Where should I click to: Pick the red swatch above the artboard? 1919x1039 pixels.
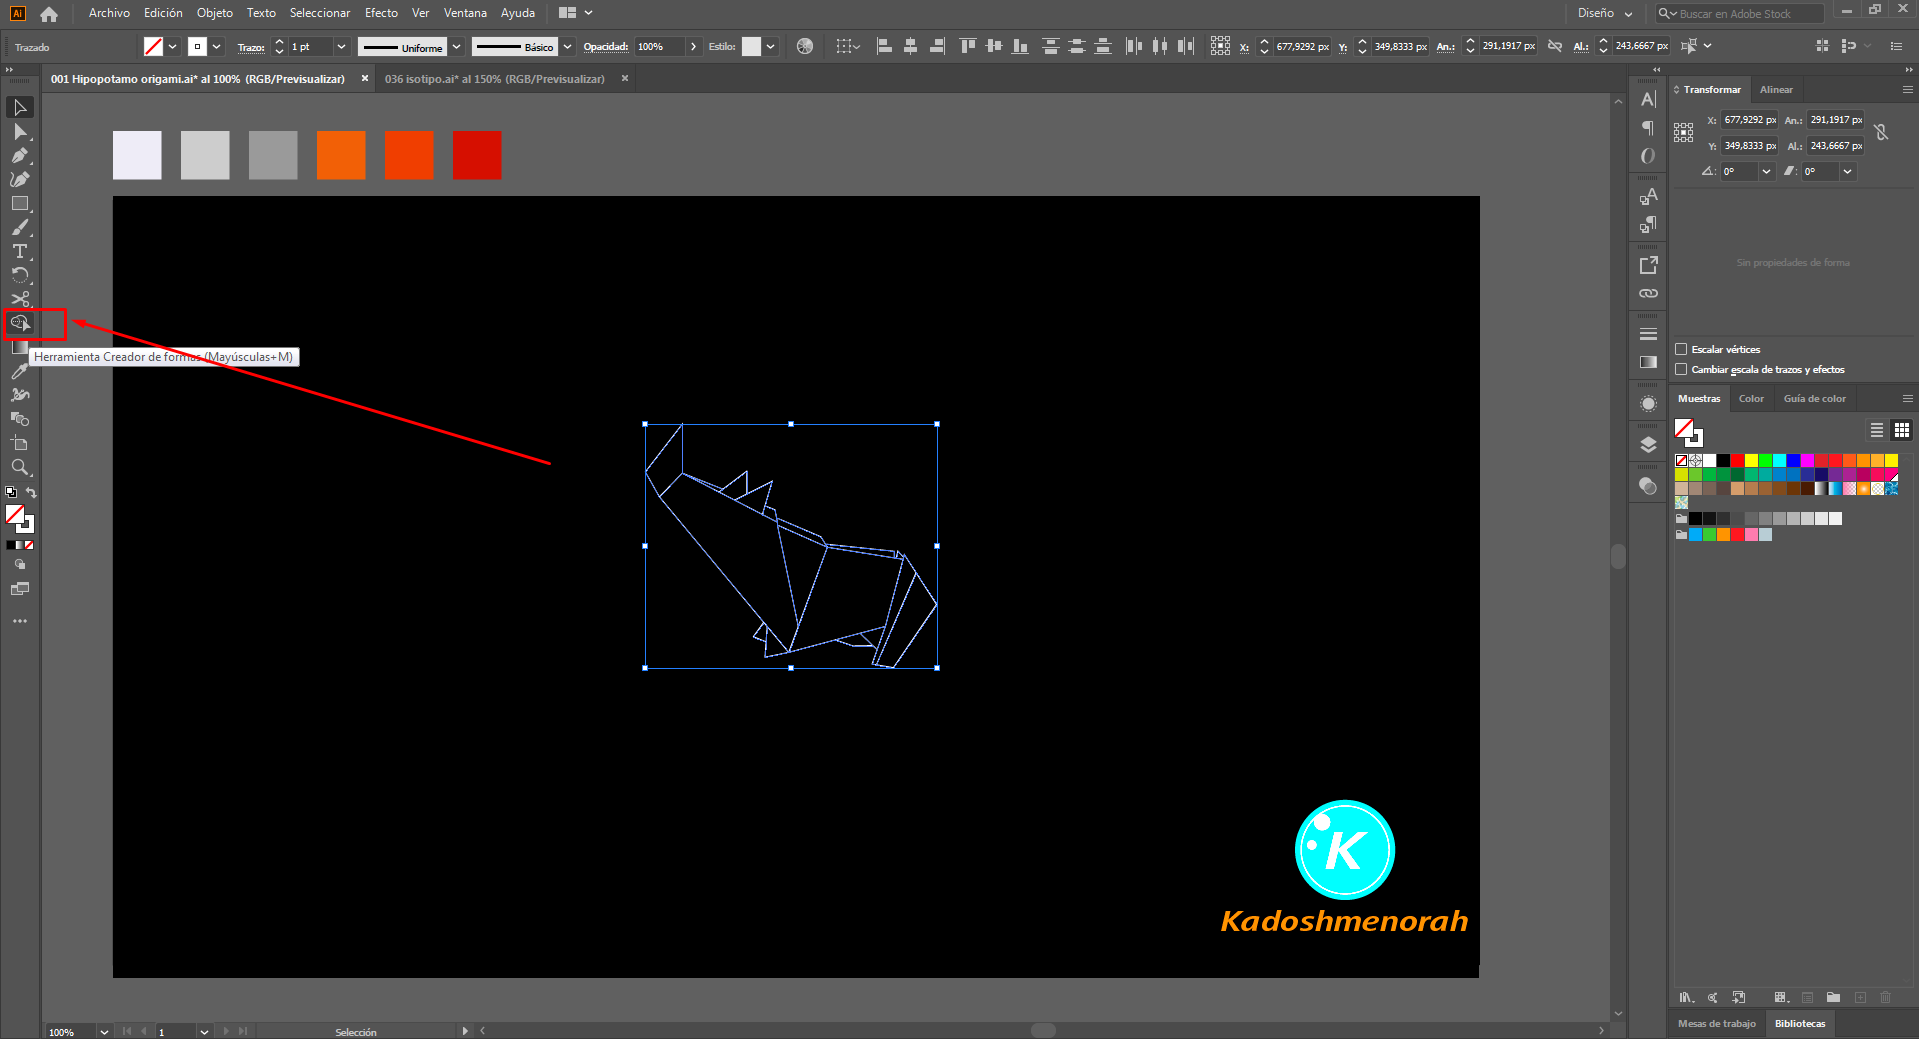(x=477, y=155)
